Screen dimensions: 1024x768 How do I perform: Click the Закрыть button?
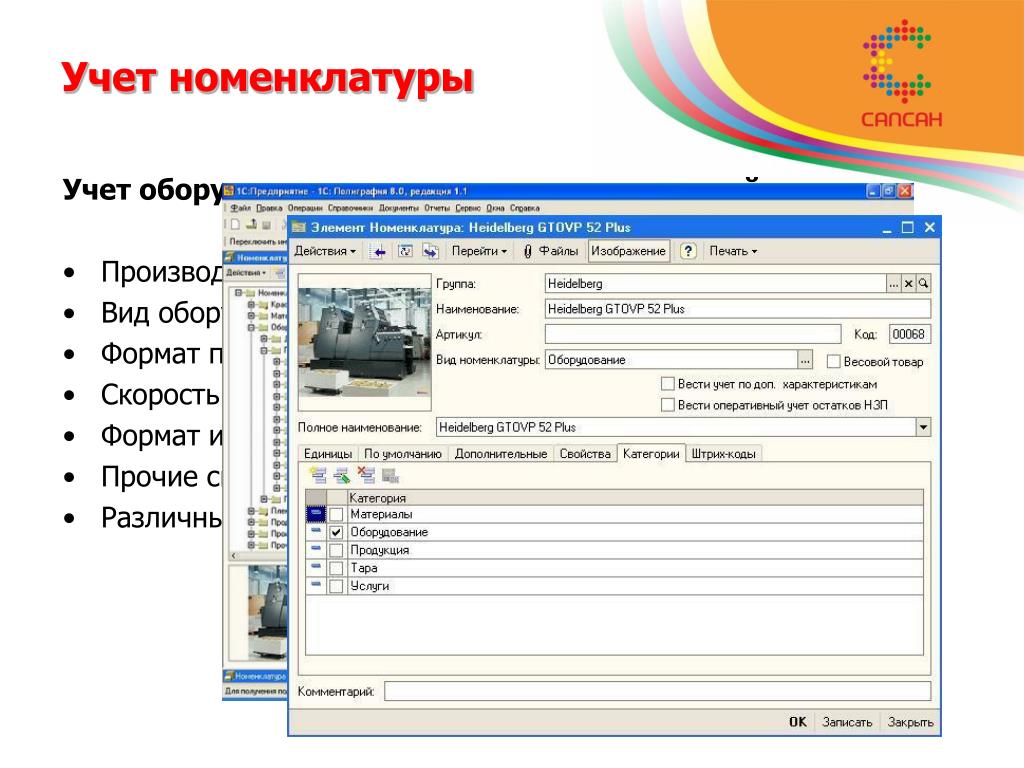tap(910, 722)
